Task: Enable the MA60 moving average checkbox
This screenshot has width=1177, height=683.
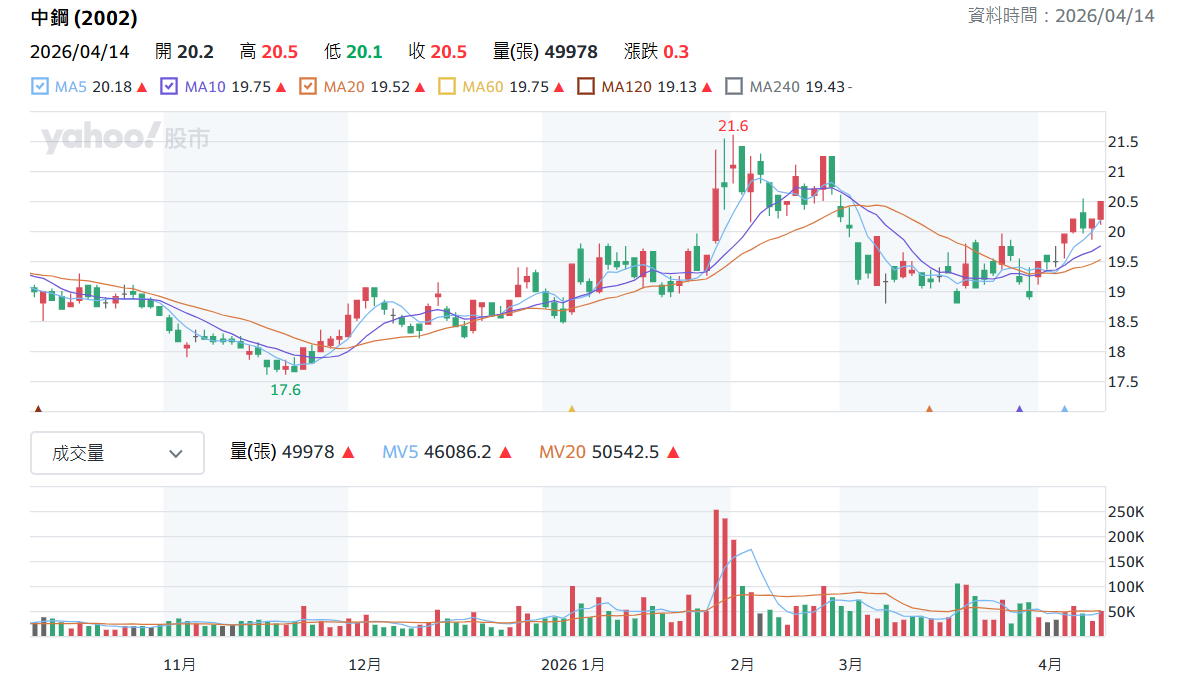Action: pyautogui.click(x=447, y=87)
